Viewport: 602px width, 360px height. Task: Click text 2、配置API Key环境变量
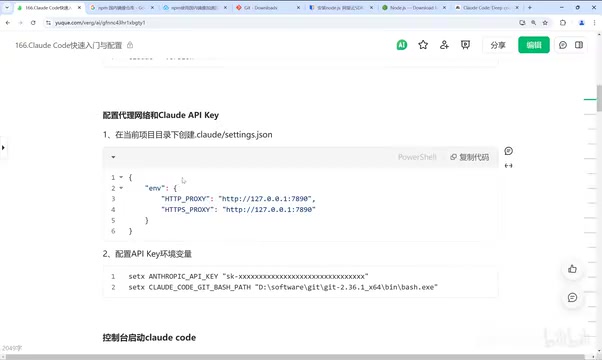[147, 254]
